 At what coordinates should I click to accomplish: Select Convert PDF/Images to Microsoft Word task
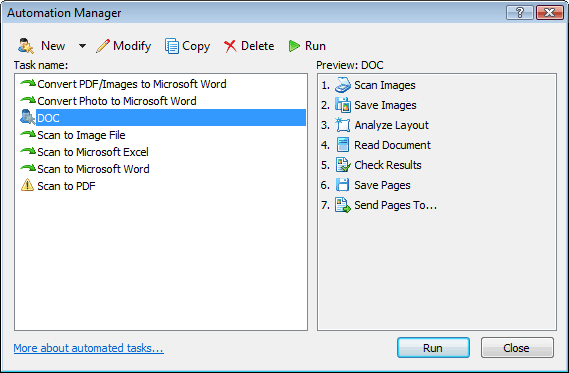pyautogui.click(x=132, y=84)
